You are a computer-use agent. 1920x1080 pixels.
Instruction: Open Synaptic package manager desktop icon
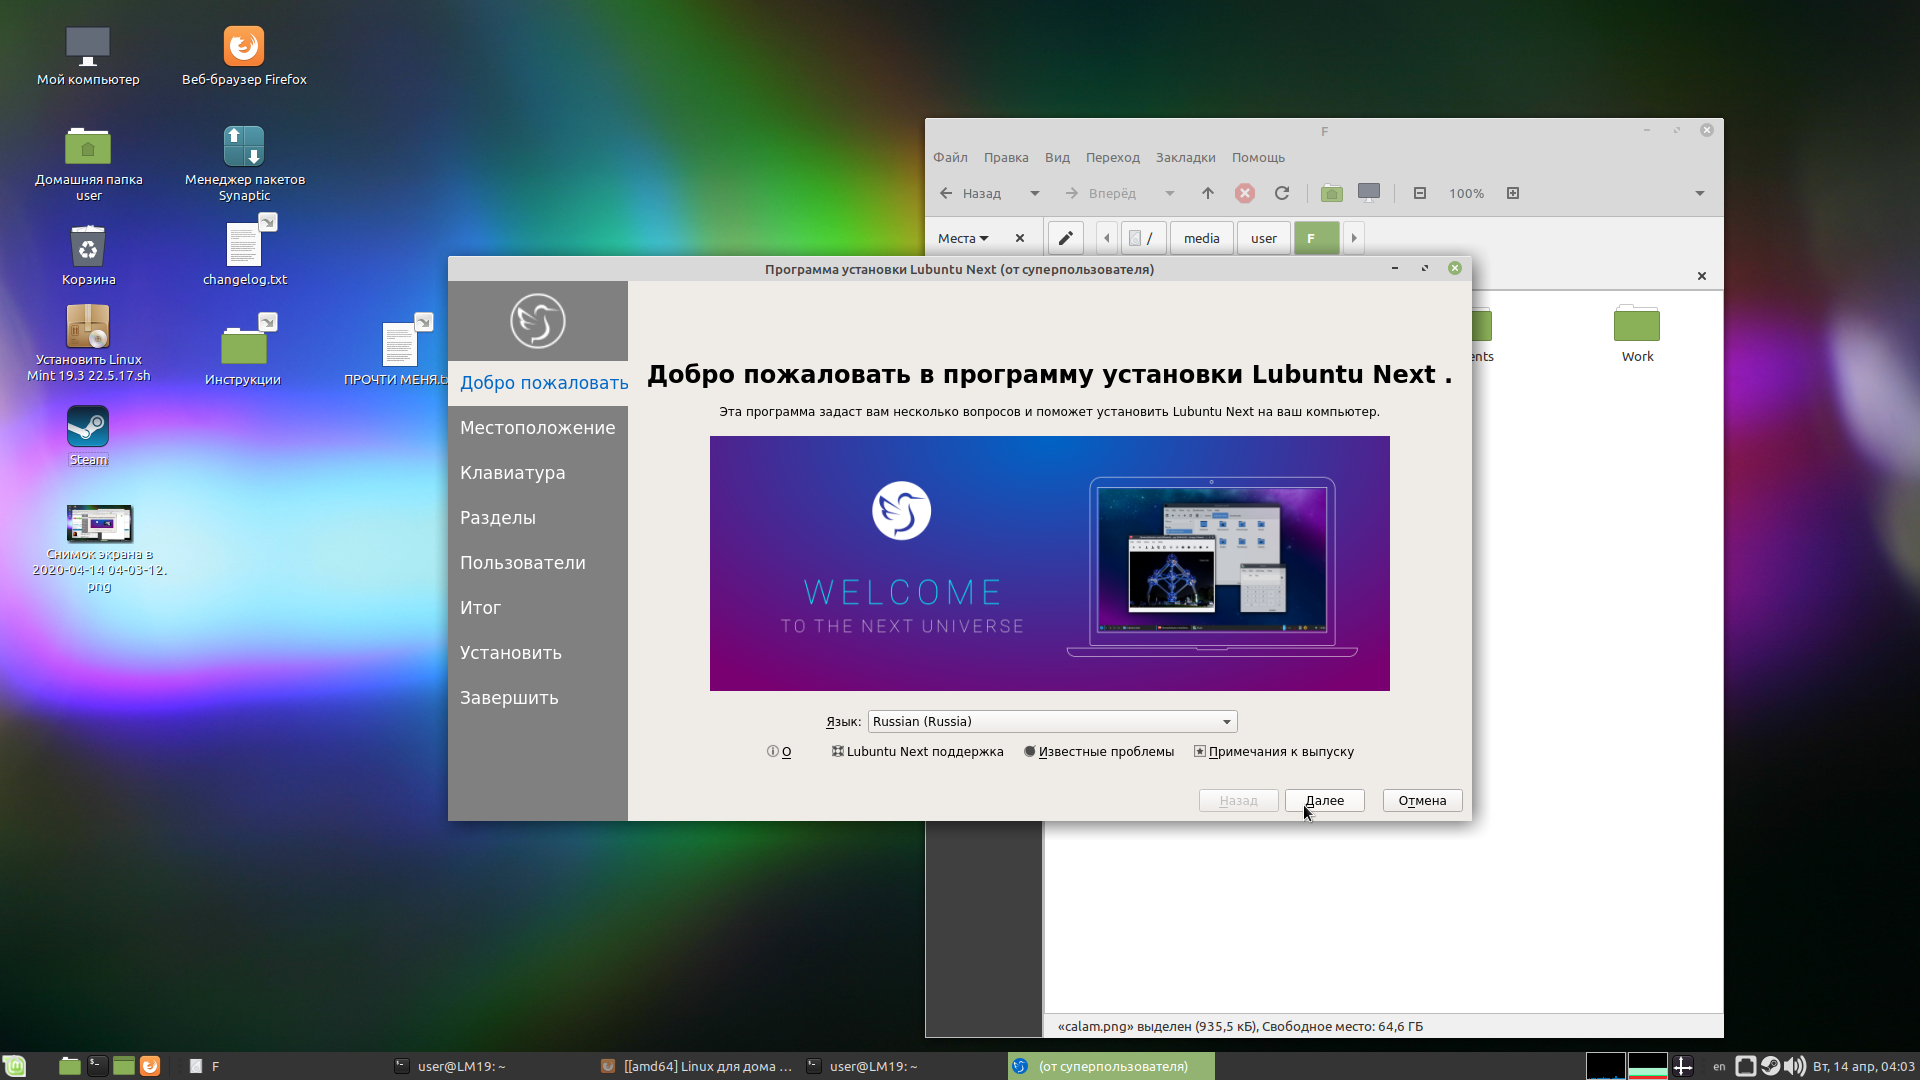click(244, 163)
